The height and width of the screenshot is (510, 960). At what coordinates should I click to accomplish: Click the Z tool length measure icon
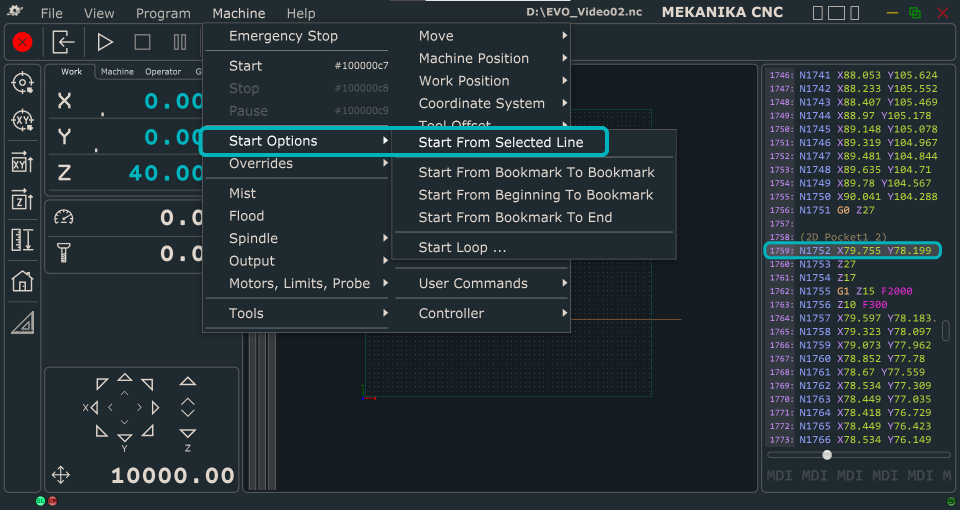point(23,241)
